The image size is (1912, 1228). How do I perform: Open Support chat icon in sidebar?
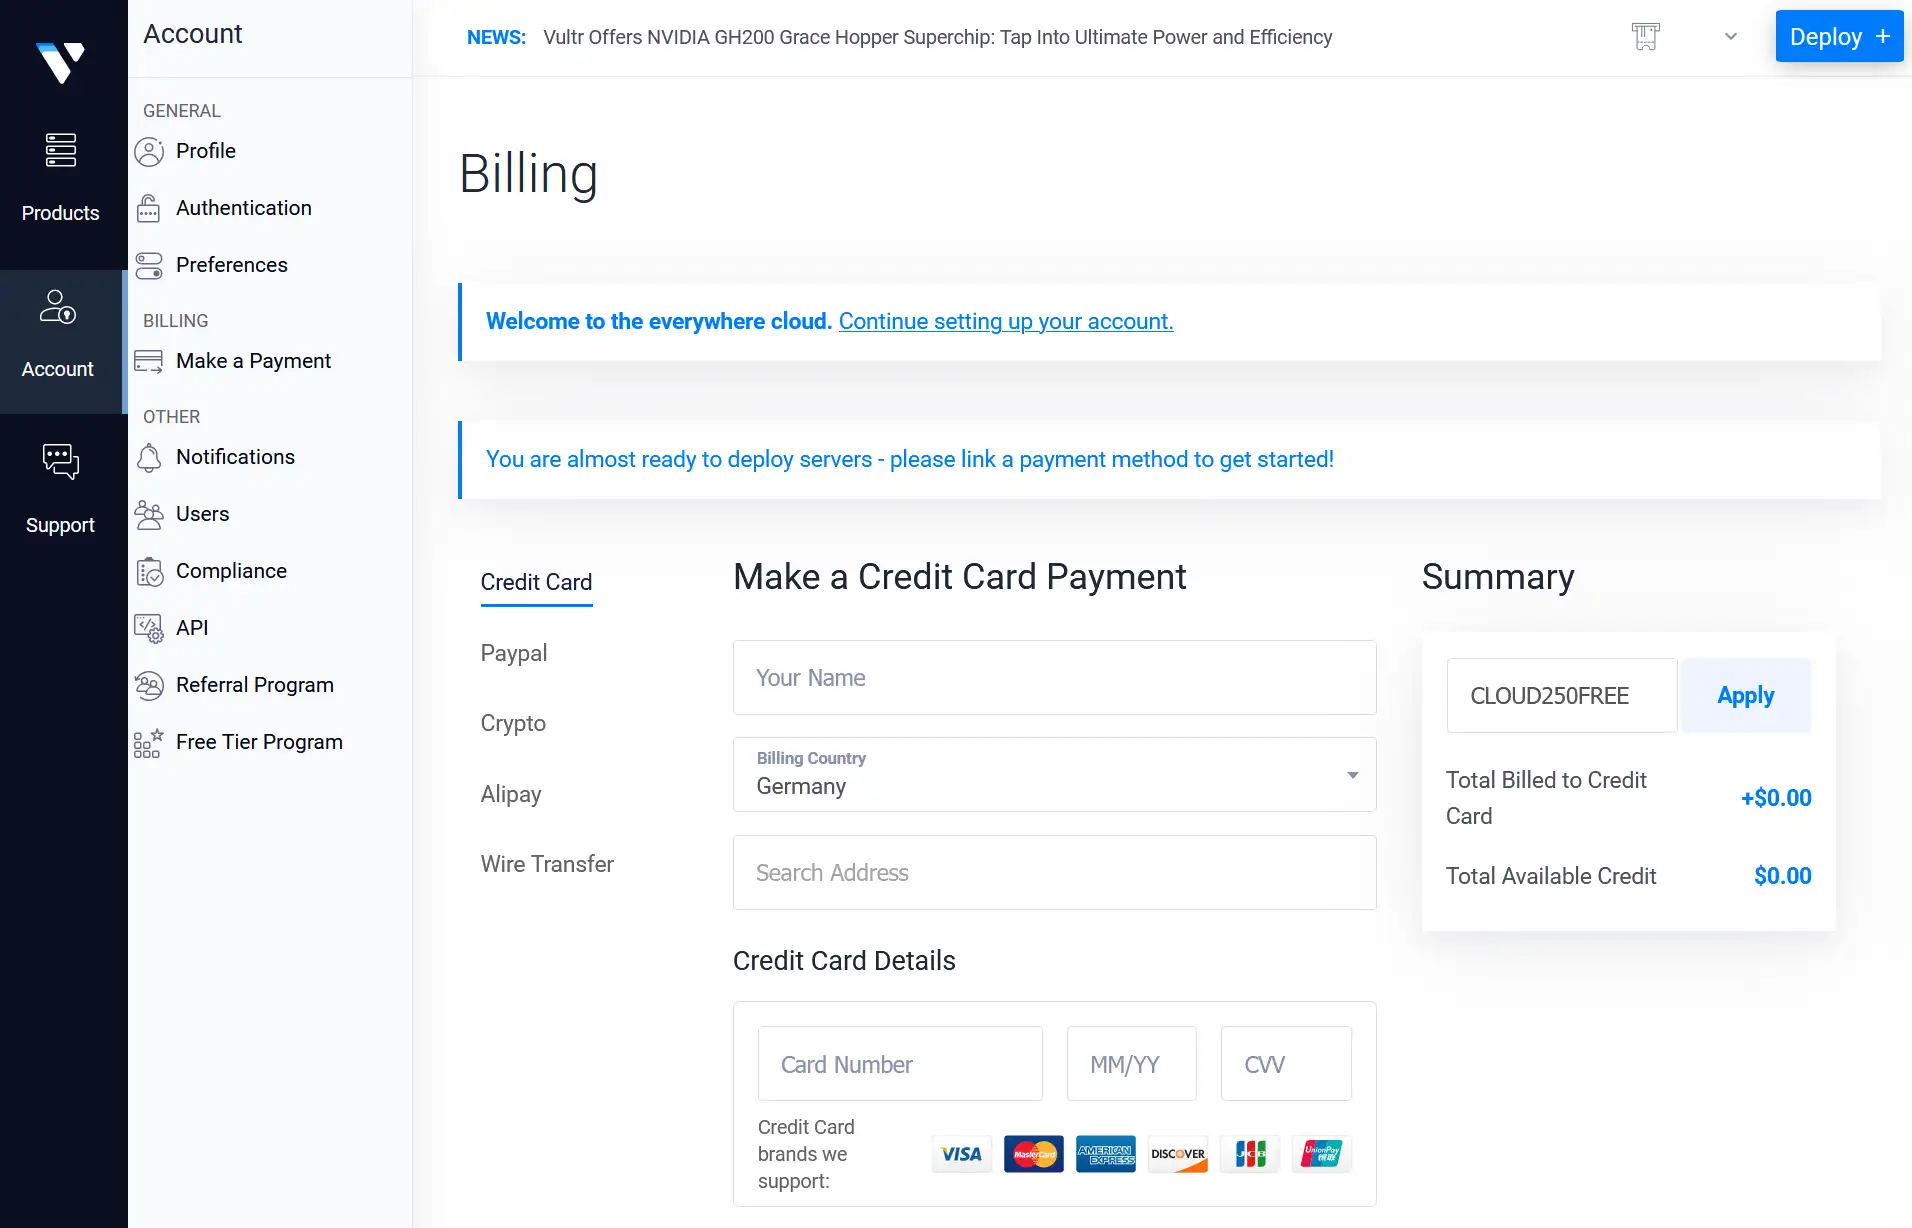60,461
